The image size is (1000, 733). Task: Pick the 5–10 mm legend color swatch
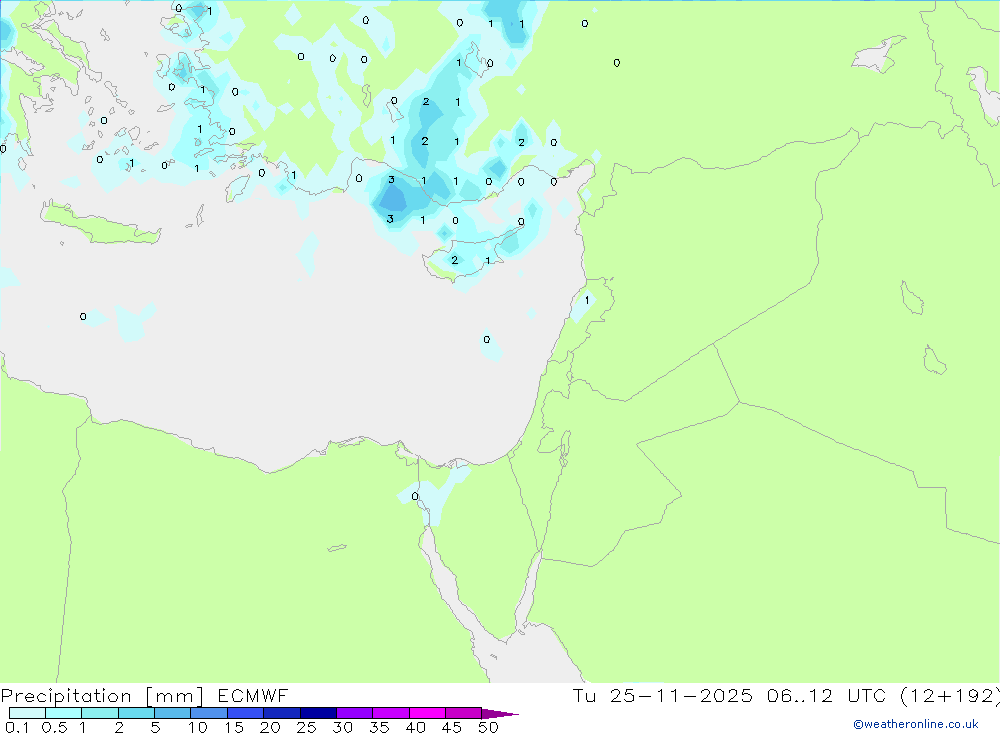pyautogui.click(x=172, y=713)
